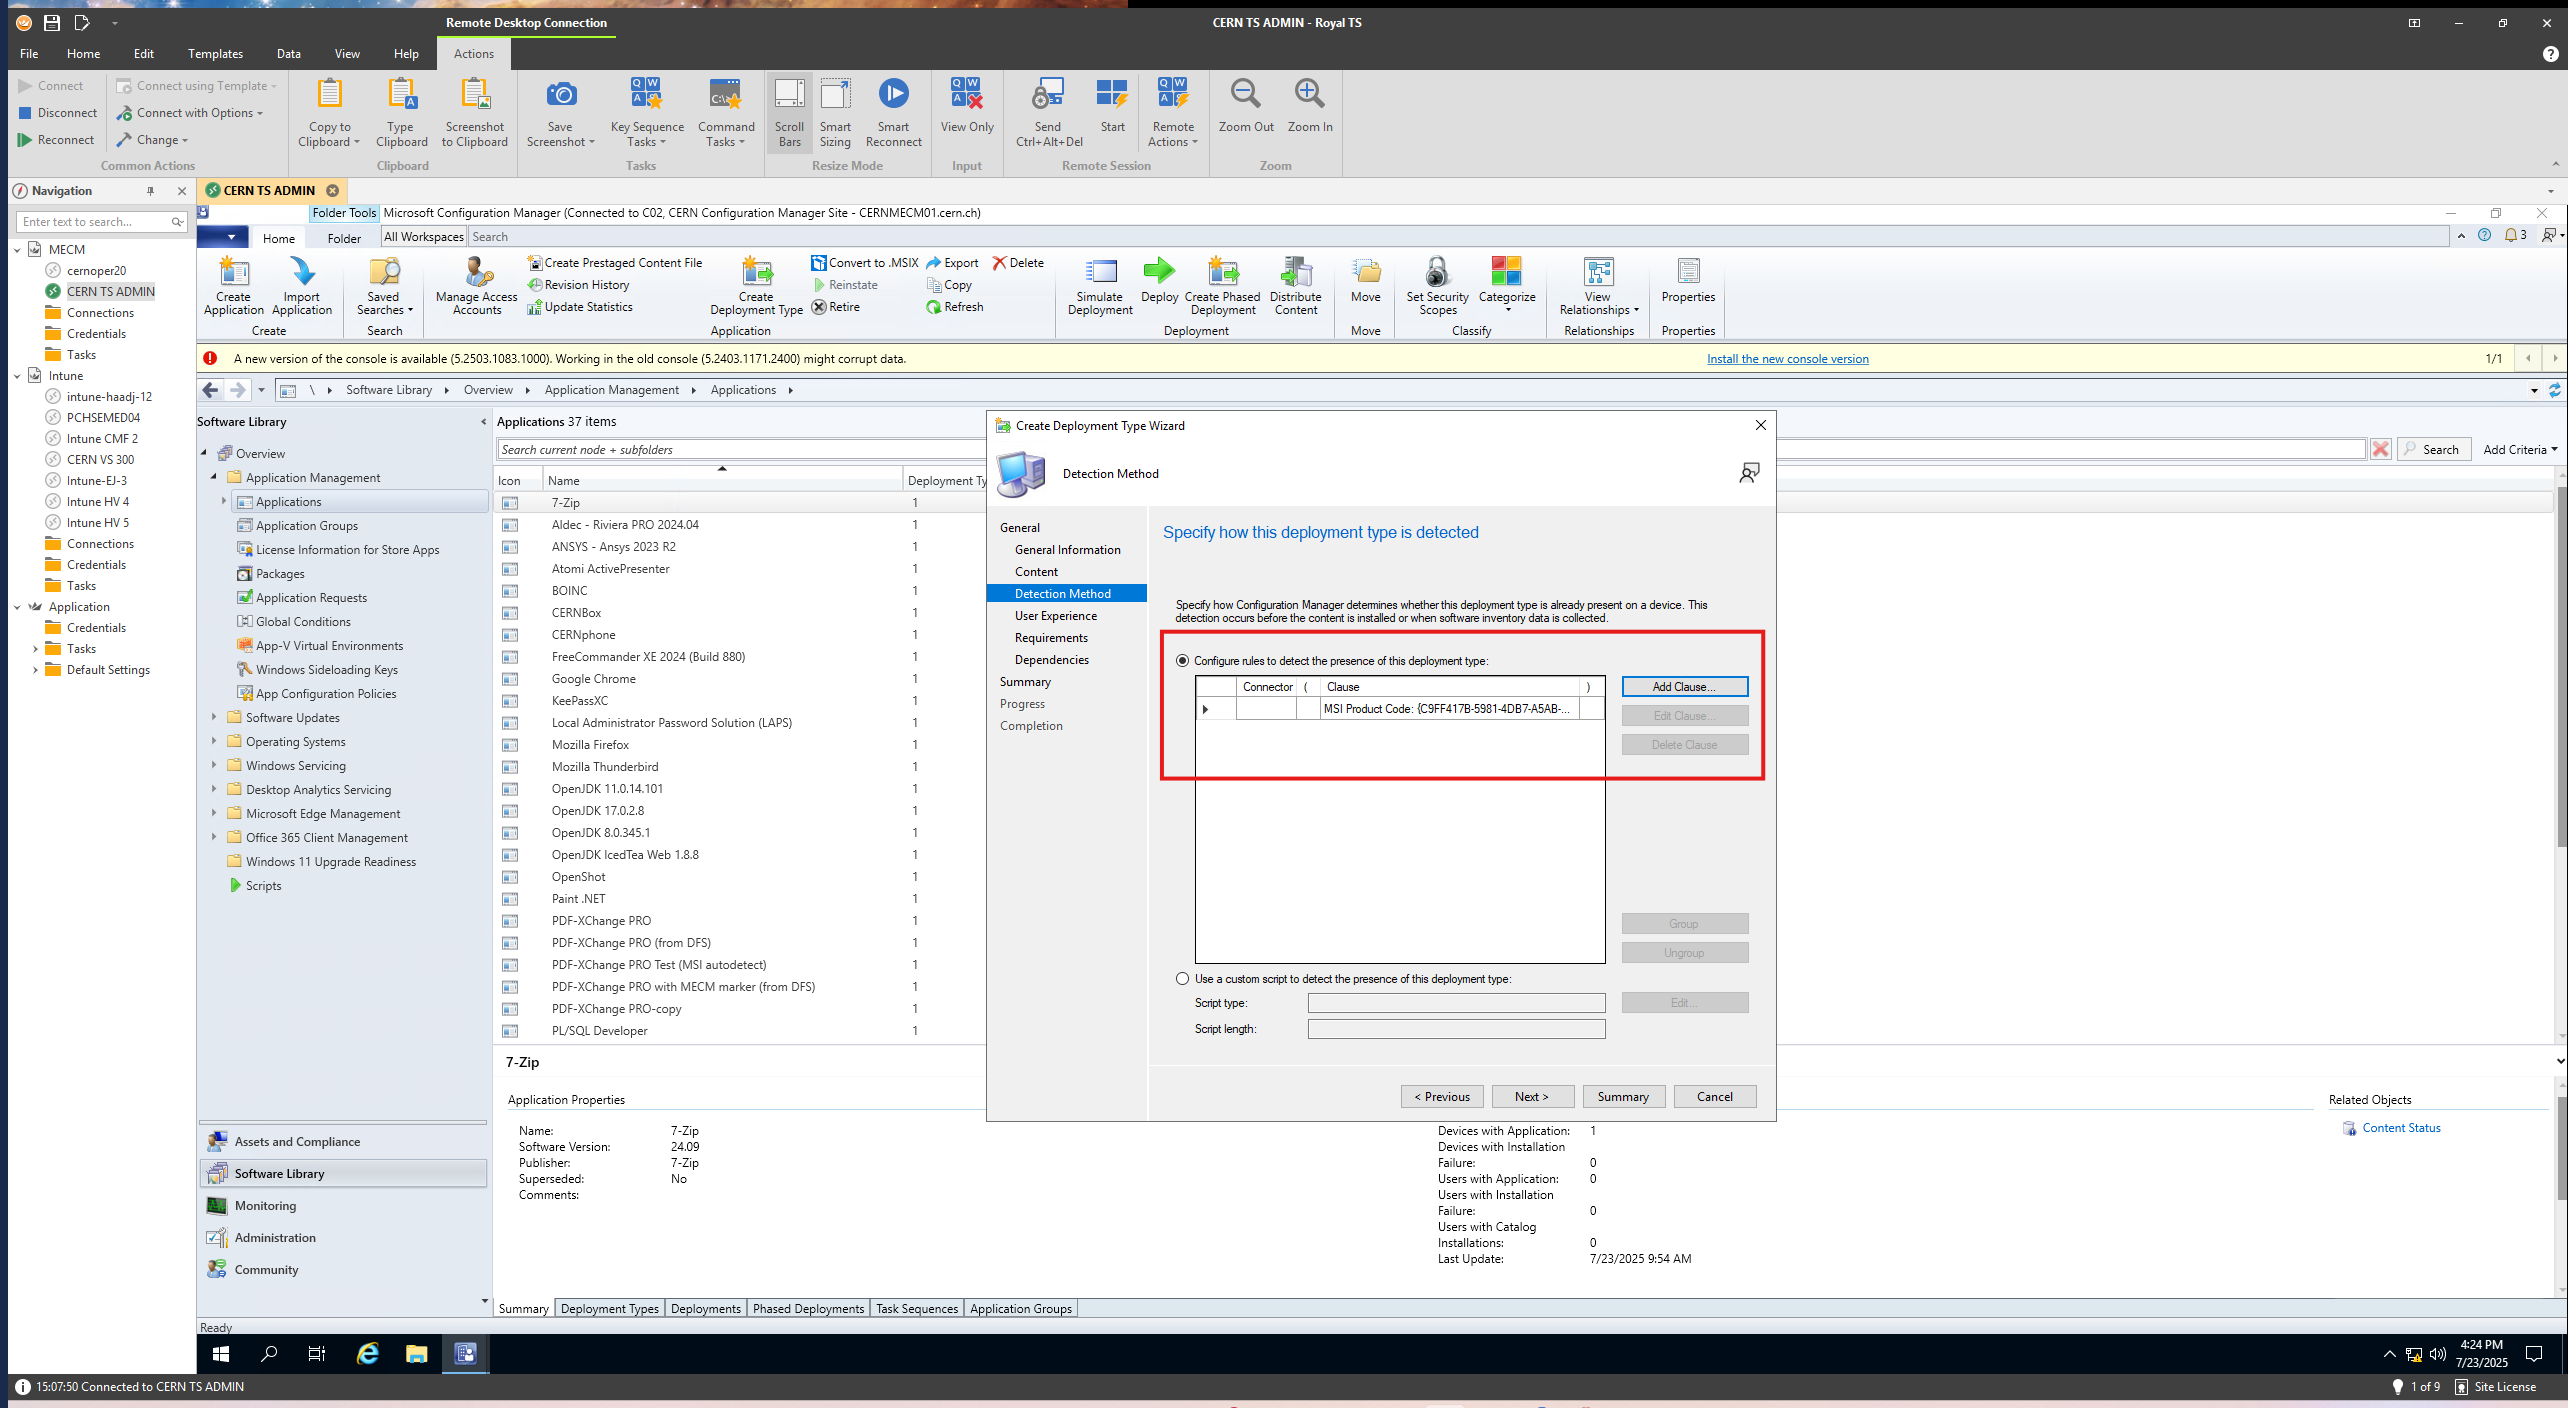Collapse the Intune folder in Navigation

coord(17,376)
